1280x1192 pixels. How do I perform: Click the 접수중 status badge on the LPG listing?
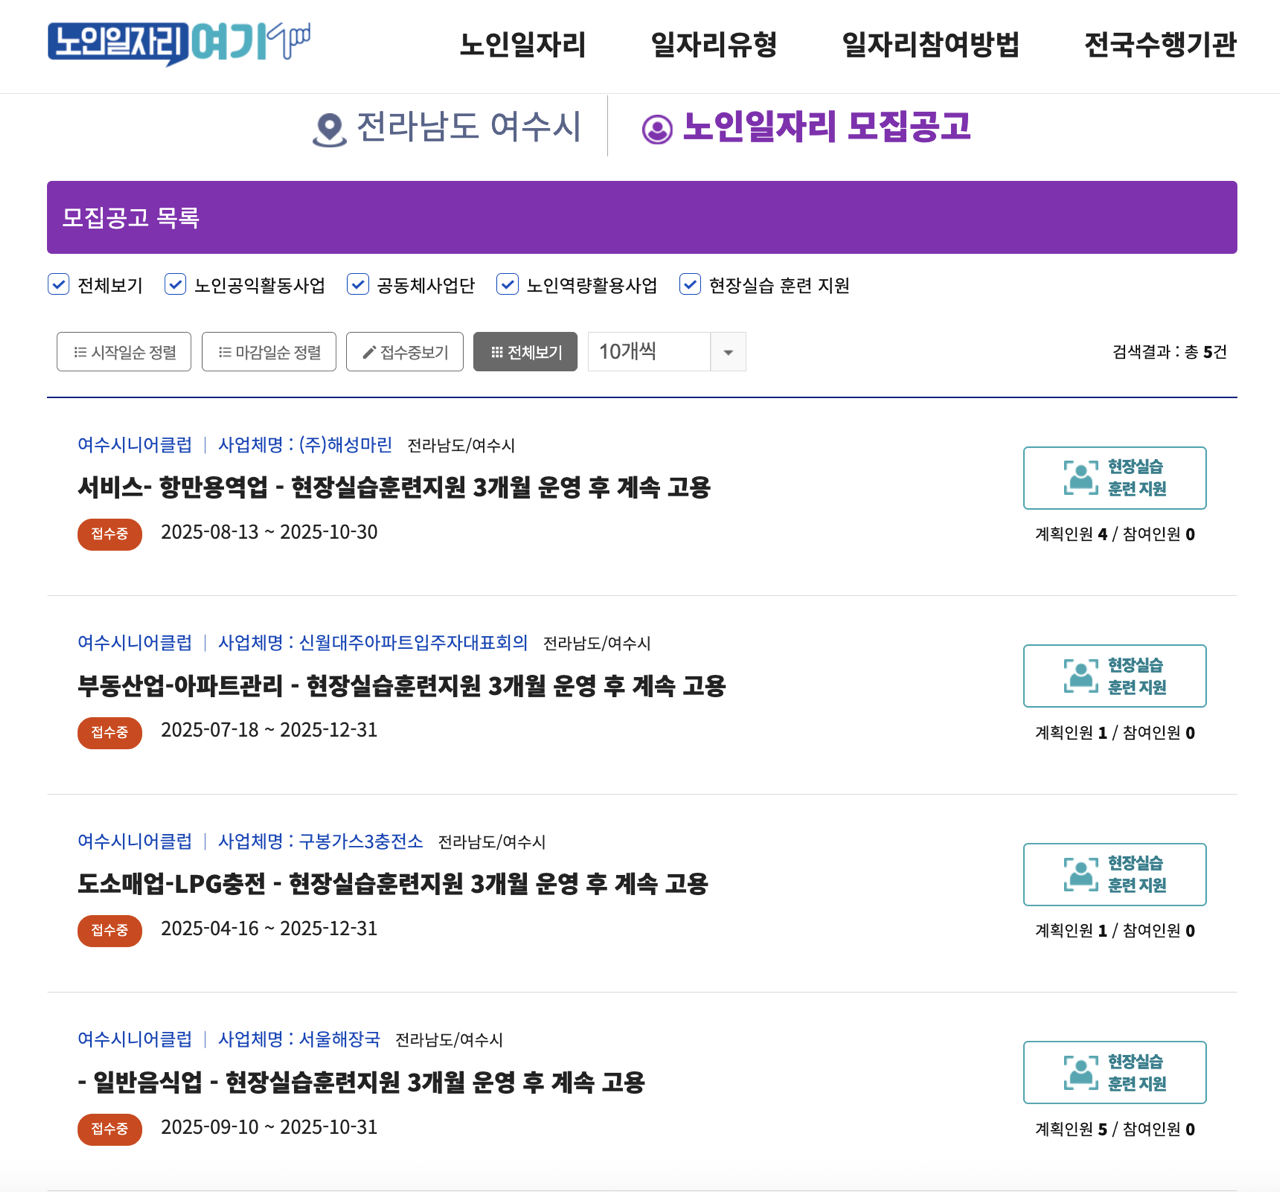click(110, 930)
